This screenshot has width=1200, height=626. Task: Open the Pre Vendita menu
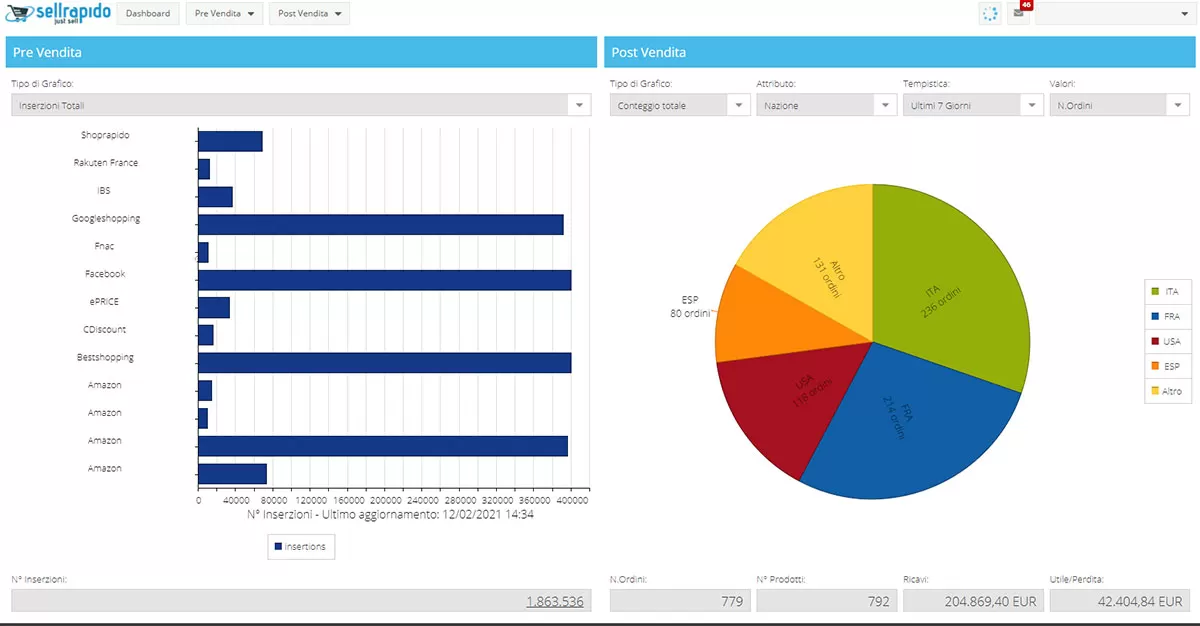coord(224,14)
